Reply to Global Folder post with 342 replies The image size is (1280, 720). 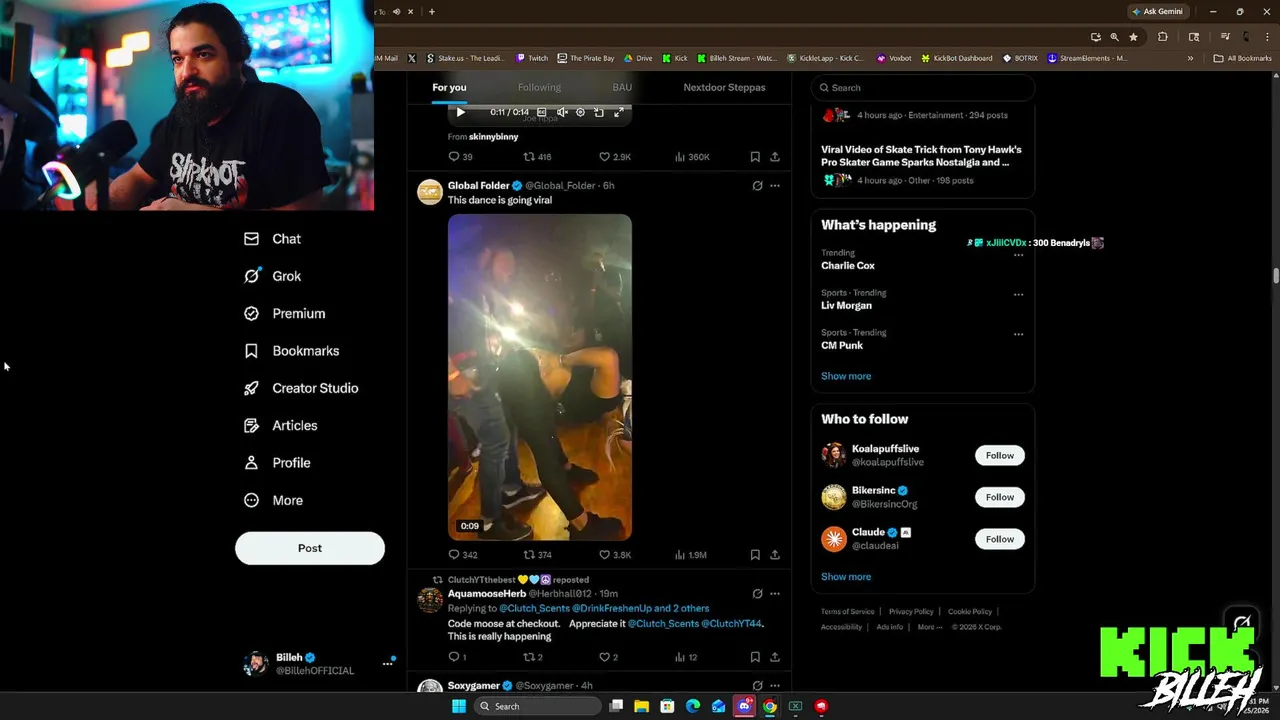pyautogui.click(x=462, y=555)
